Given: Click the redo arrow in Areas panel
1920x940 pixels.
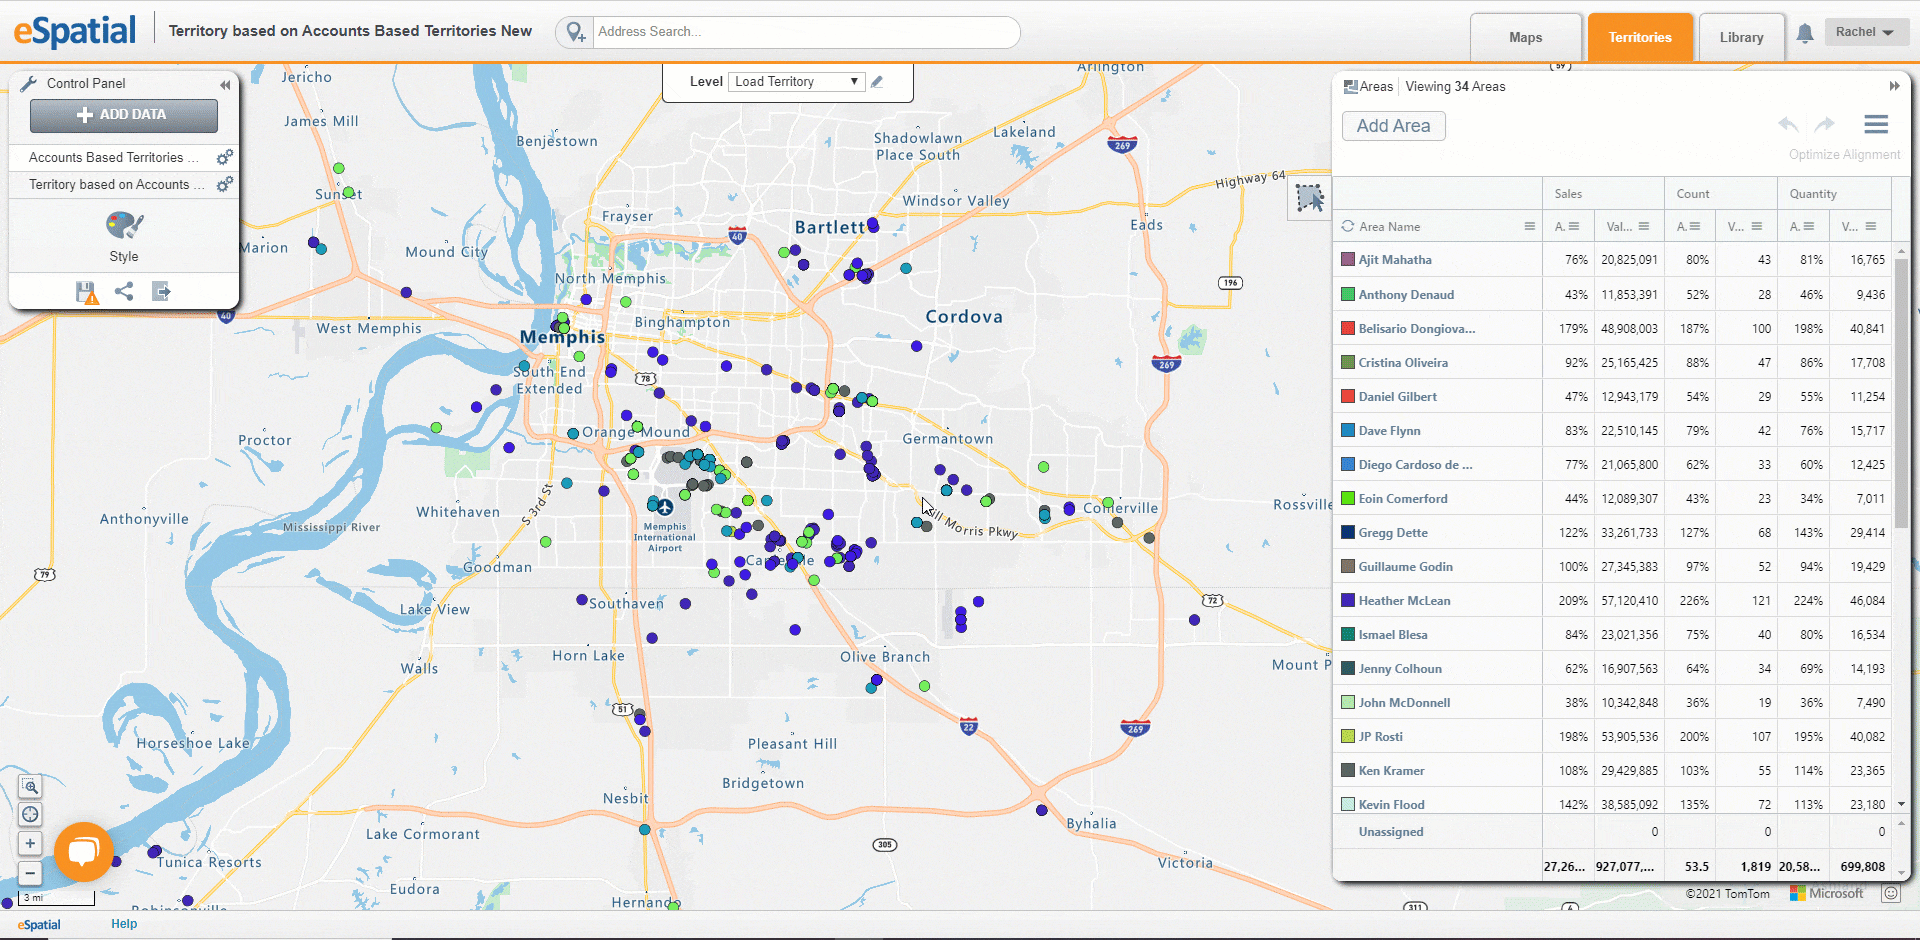Looking at the screenshot, I should pyautogui.click(x=1825, y=125).
